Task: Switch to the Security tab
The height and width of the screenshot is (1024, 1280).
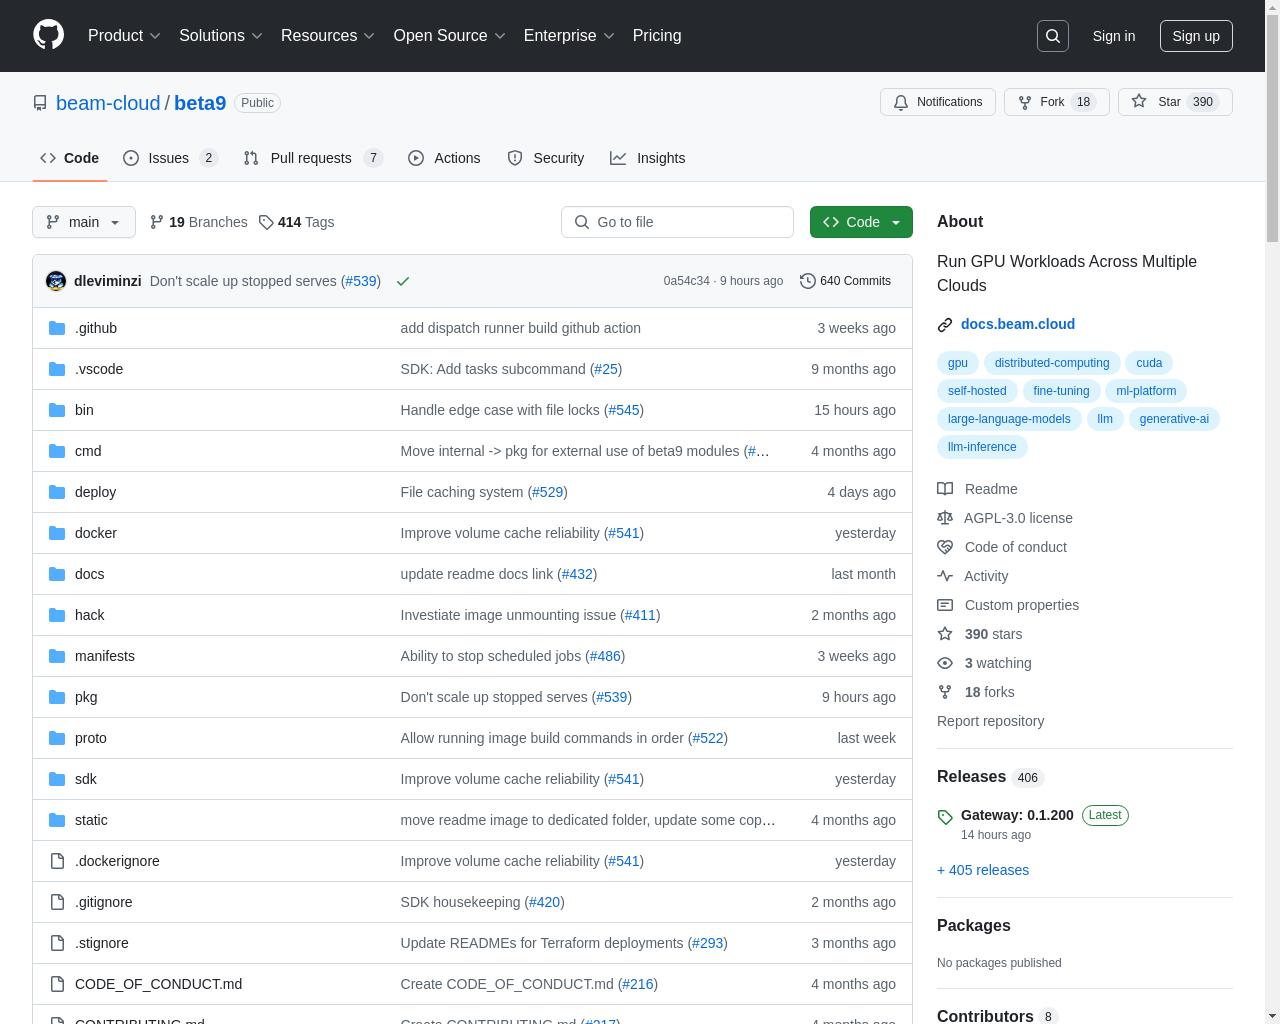Action: coord(545,158)
